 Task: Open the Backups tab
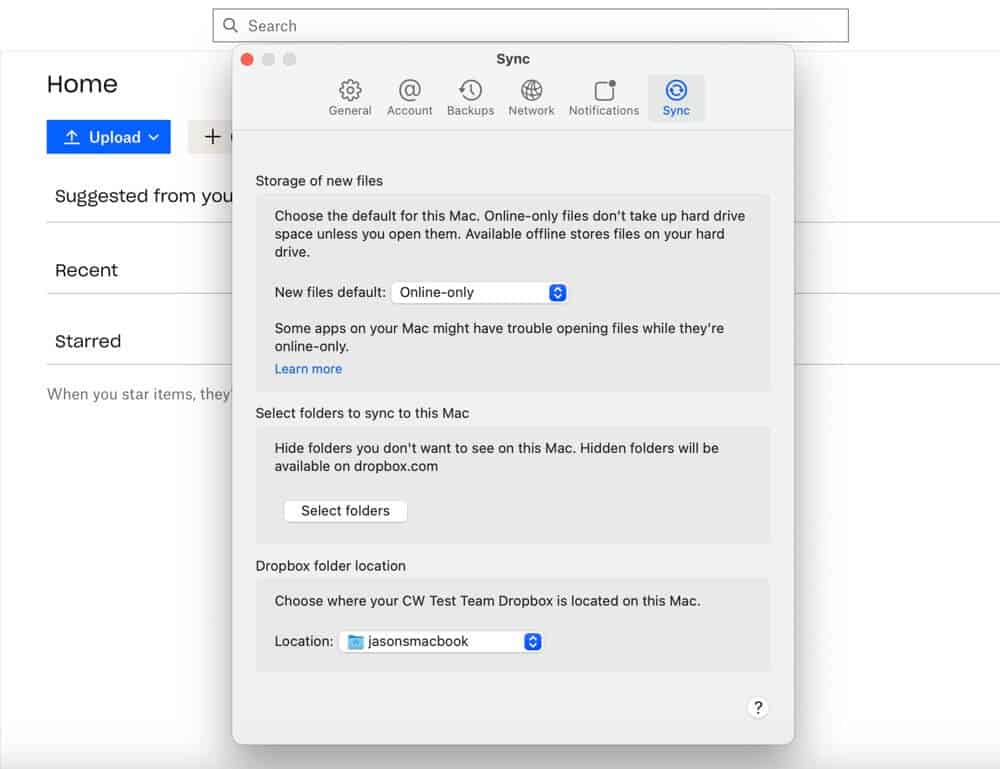click(471, 98)
